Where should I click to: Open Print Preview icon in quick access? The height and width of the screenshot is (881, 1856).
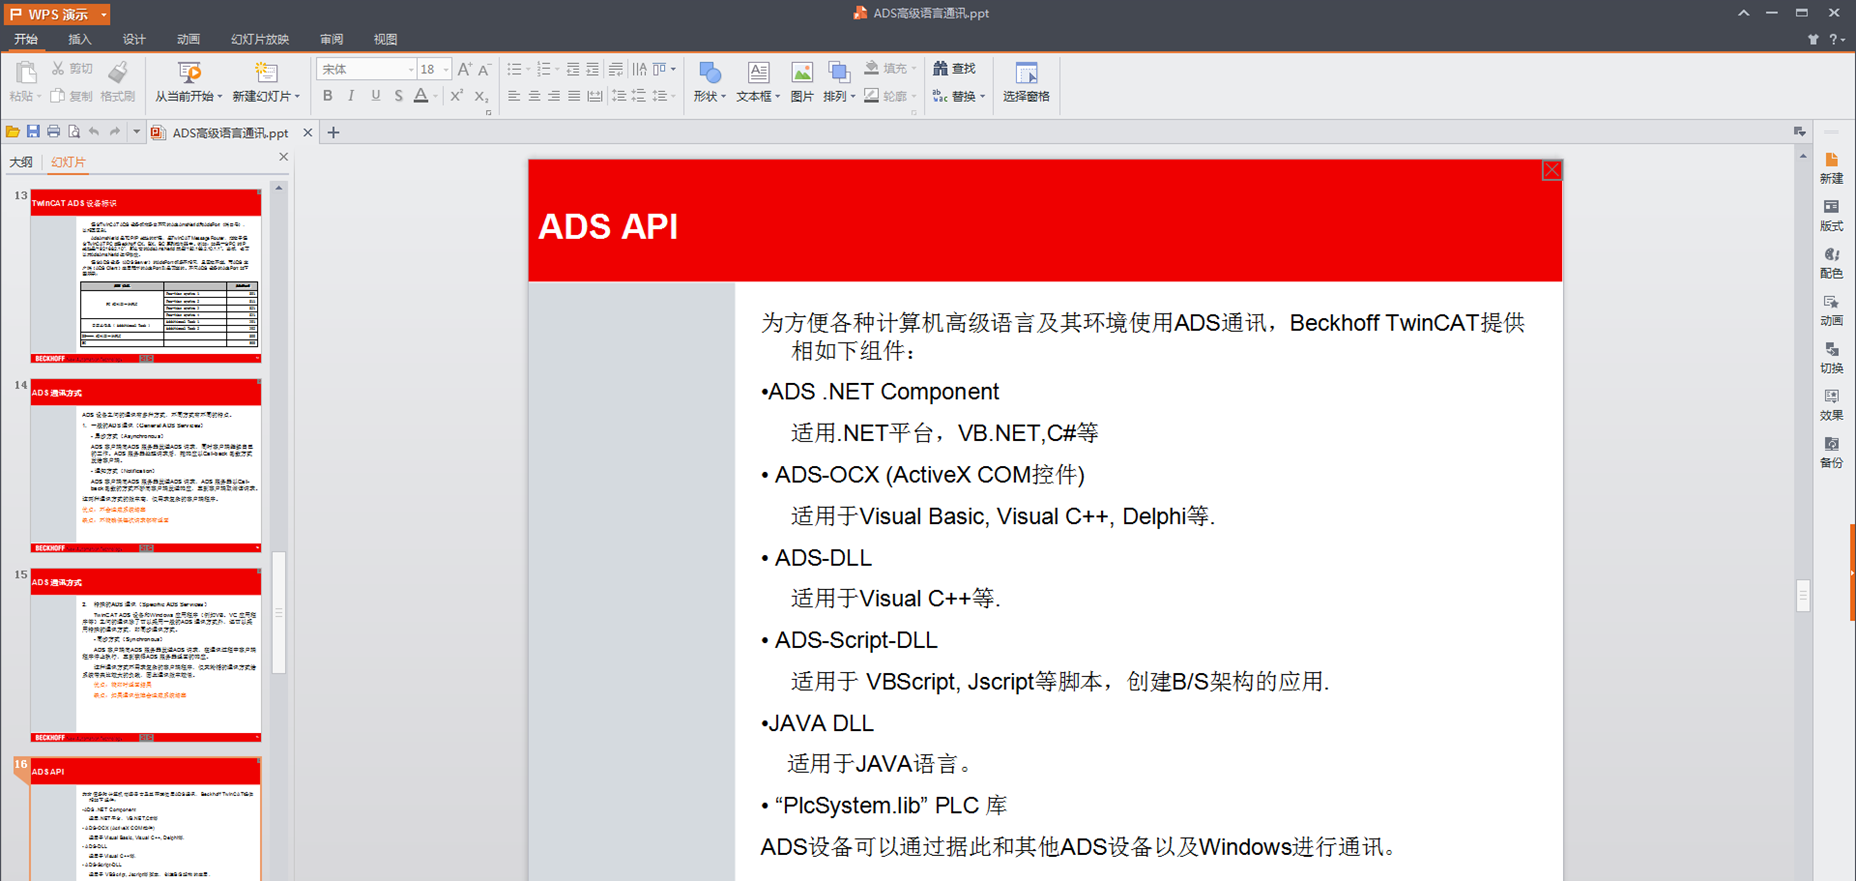[x=74, y=132]
